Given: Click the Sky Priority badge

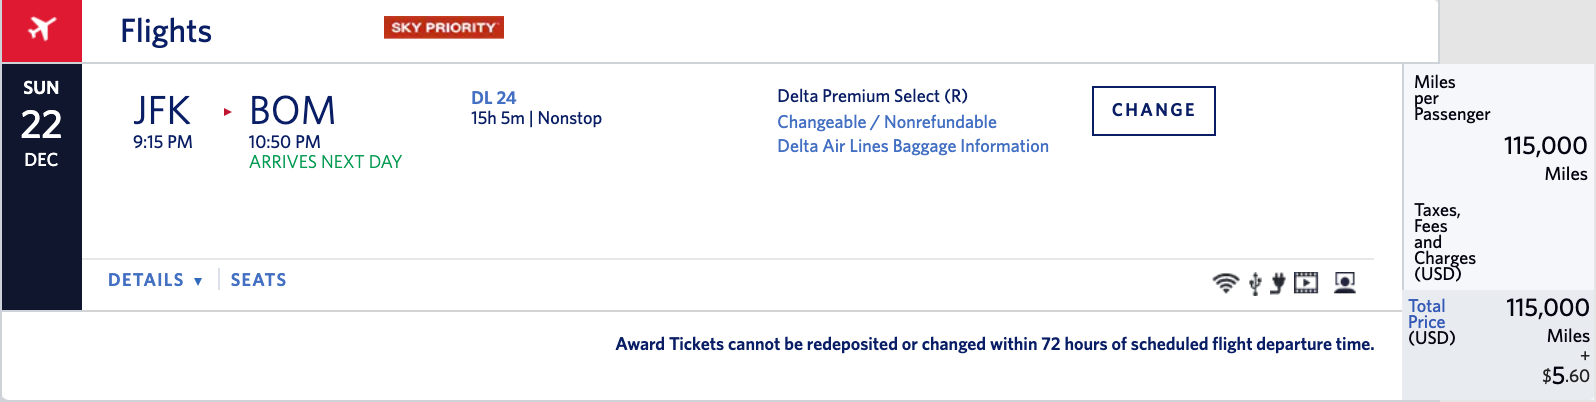Looking at the screenshot, I should (x=443, y=28).
